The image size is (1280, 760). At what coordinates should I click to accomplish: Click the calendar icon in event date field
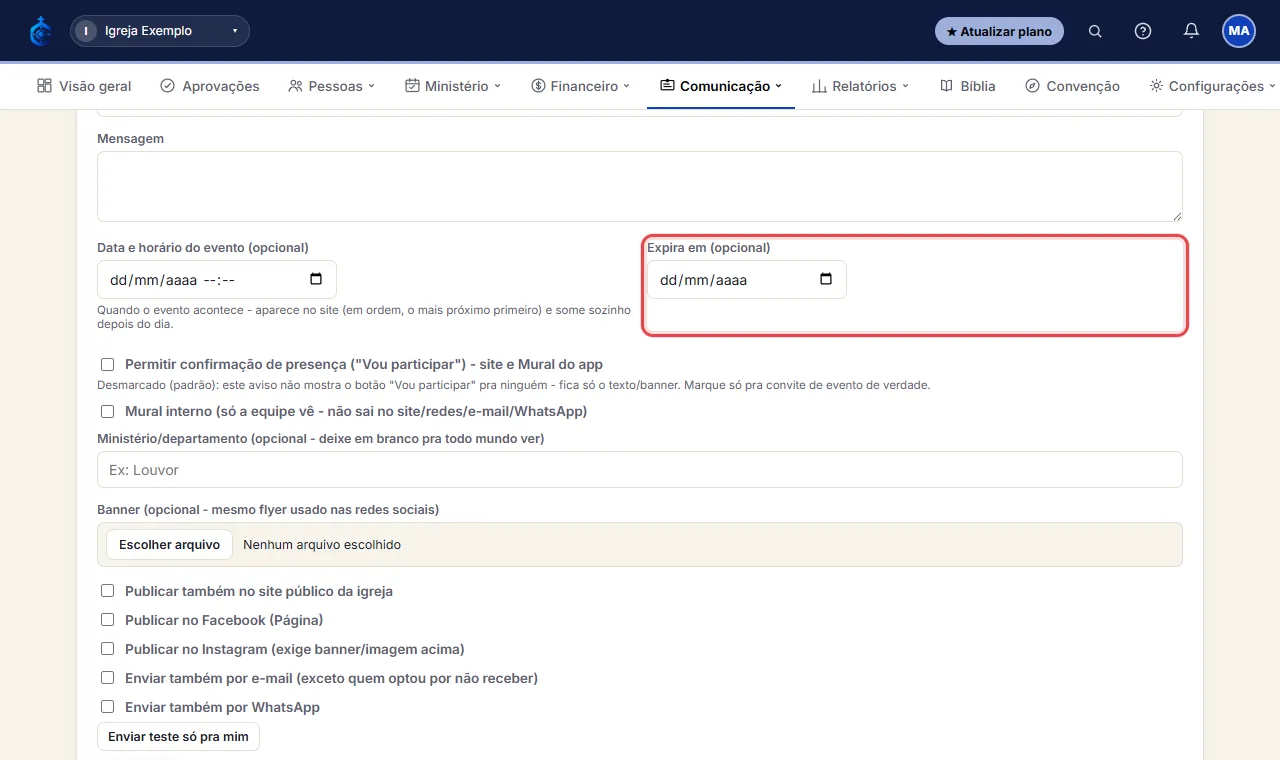coord(316,279)
